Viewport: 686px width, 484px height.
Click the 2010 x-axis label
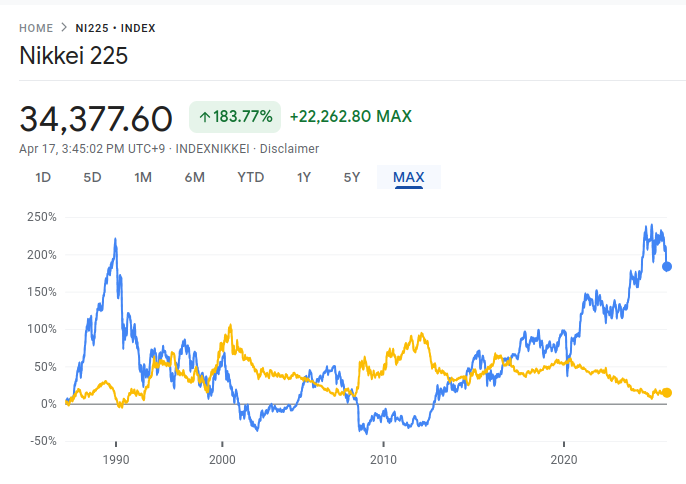point(383,460)
